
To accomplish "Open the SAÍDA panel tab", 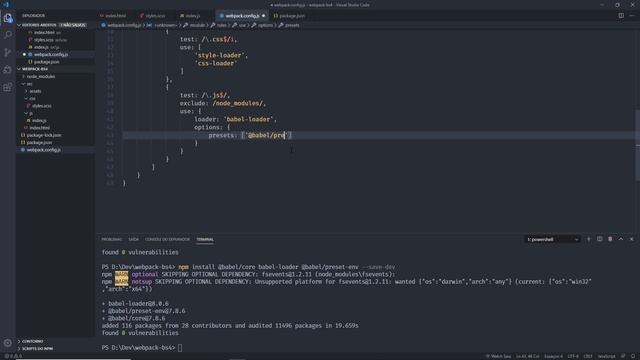I will click(x=133, y=240).
